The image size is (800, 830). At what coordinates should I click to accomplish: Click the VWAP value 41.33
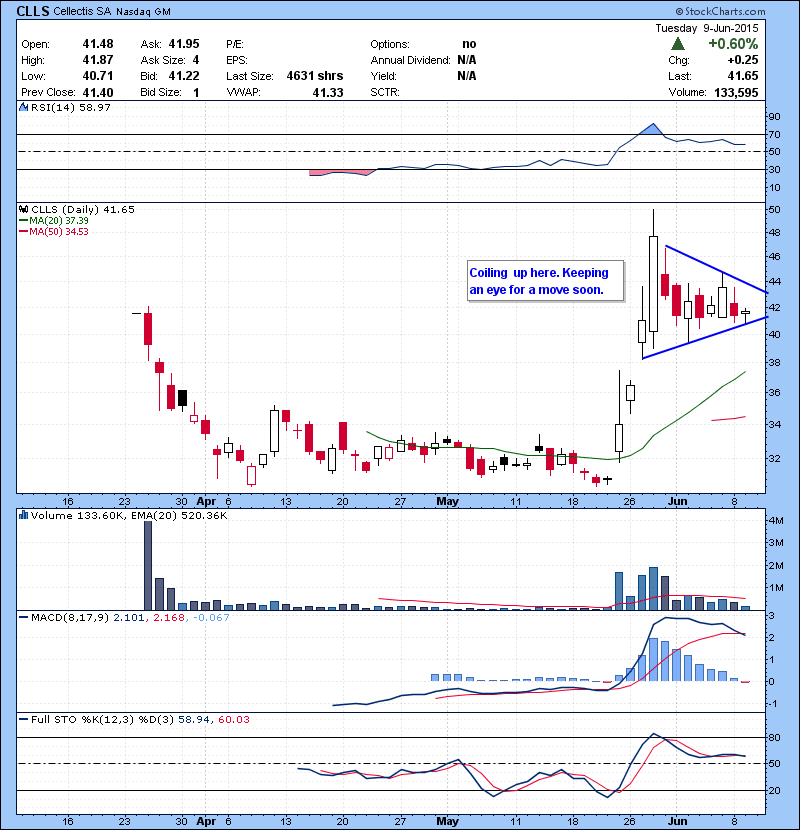pyautogui.click(x=328, y=93)
